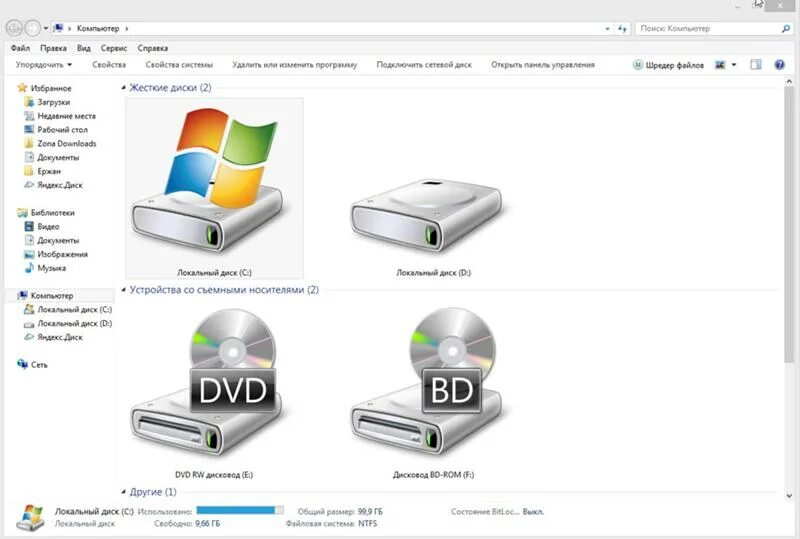Screen dimensions: 800x539
Task: Open Видео library
Action: (x=42, y=226)
